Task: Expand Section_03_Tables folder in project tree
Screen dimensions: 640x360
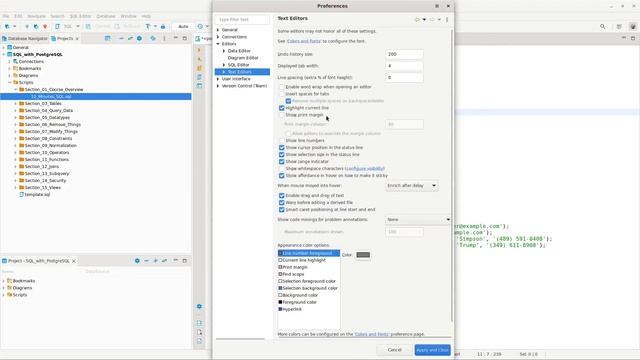Action: [x=16, y=104]
